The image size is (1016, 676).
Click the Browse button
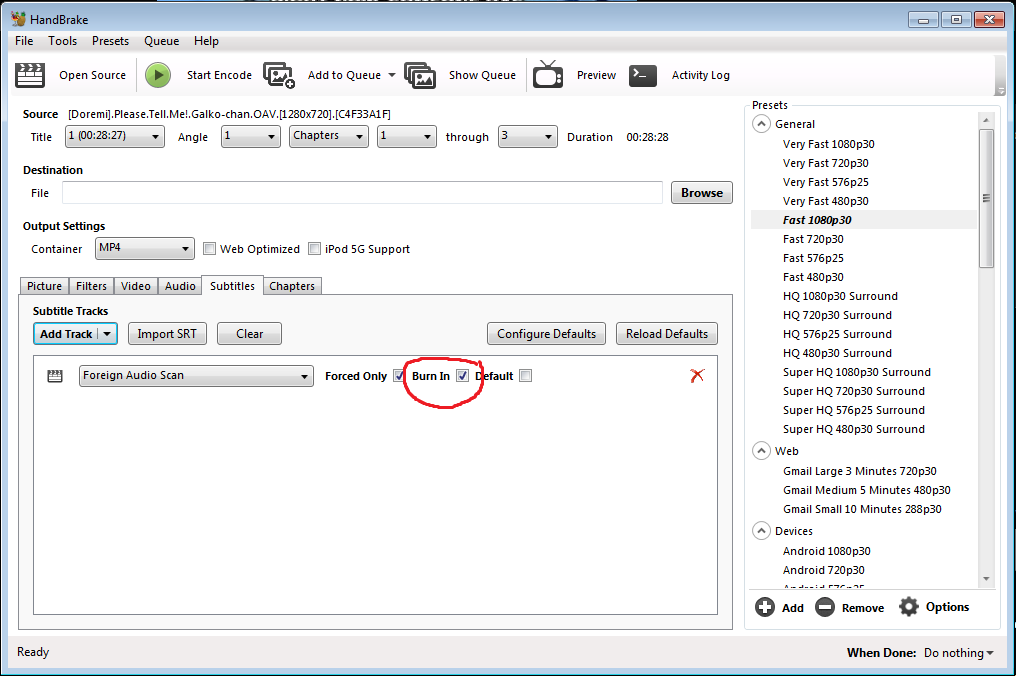pyautogui.click(x=702, y=193)
